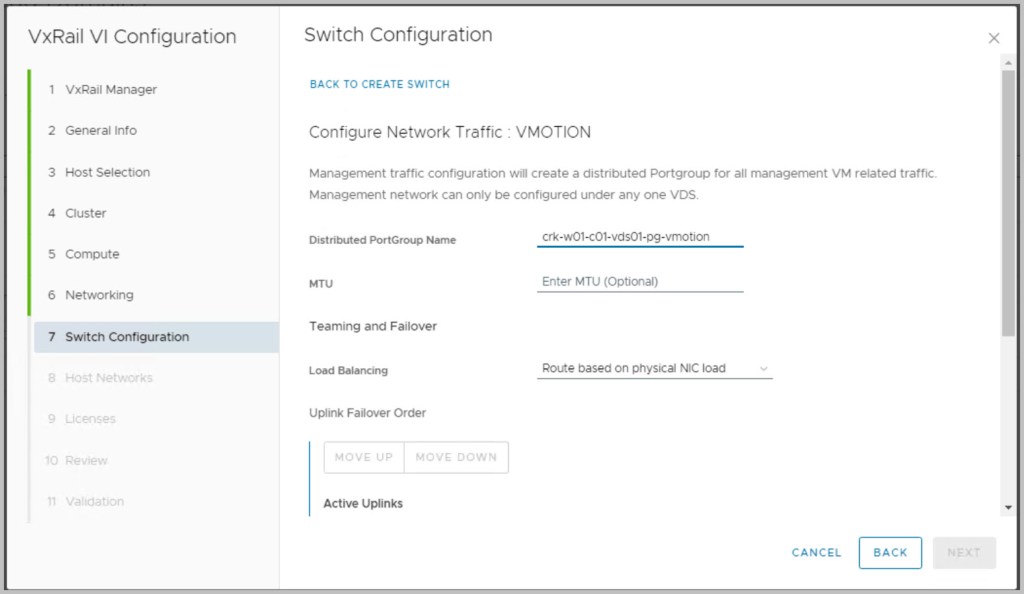
Task: Go to VxRail Manager step
Action: [x=111, y=90]
